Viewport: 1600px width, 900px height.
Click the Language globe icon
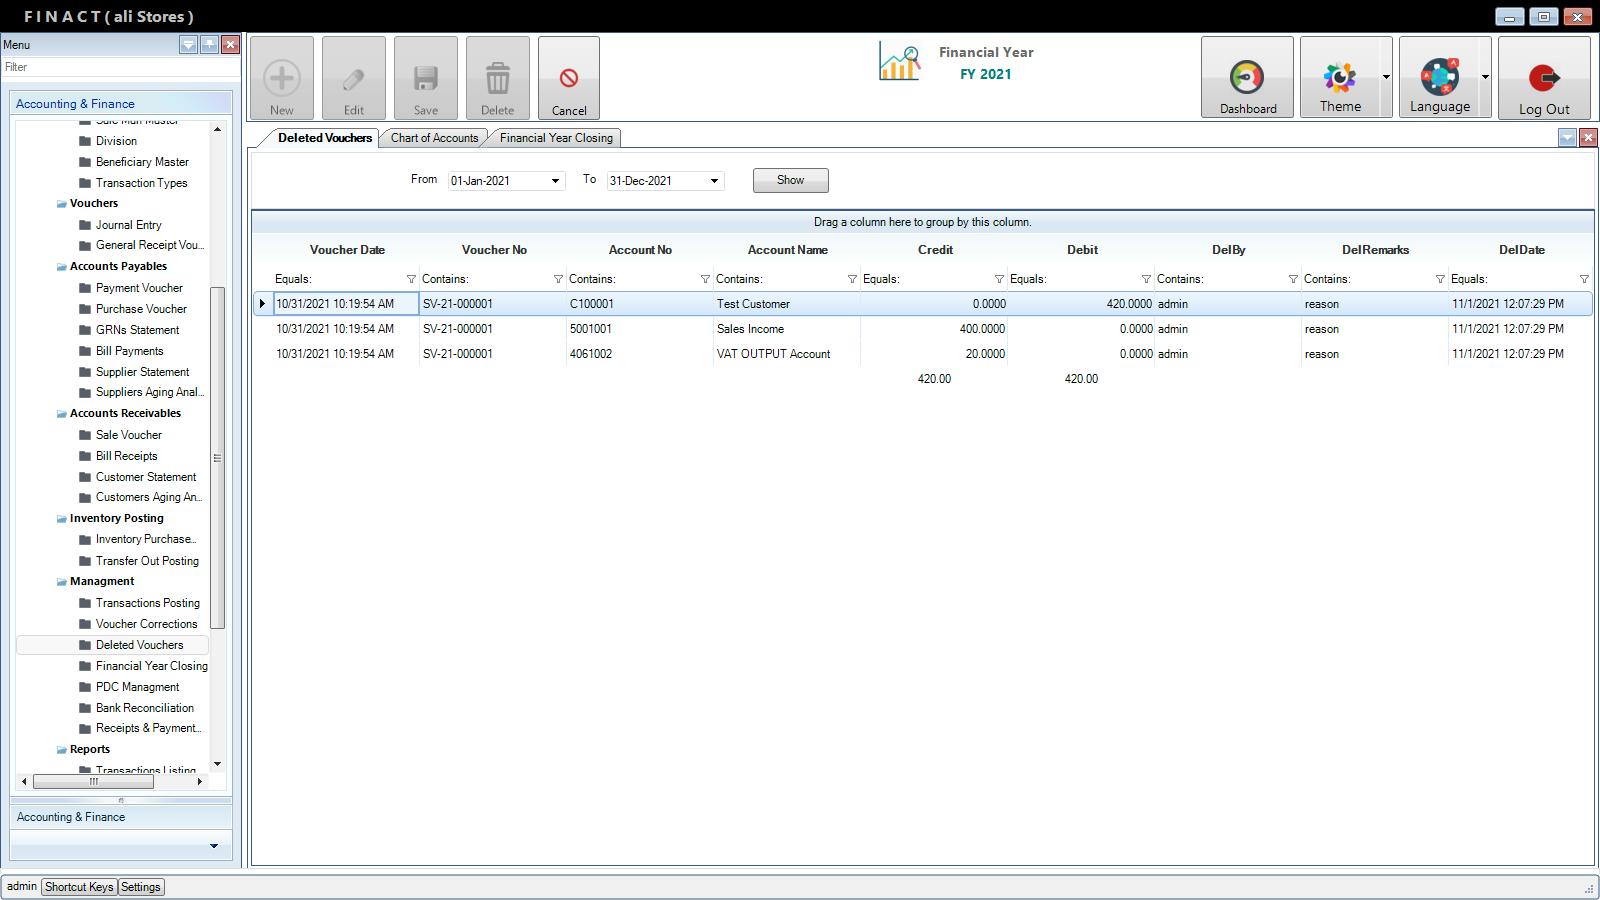(1439, 78)
